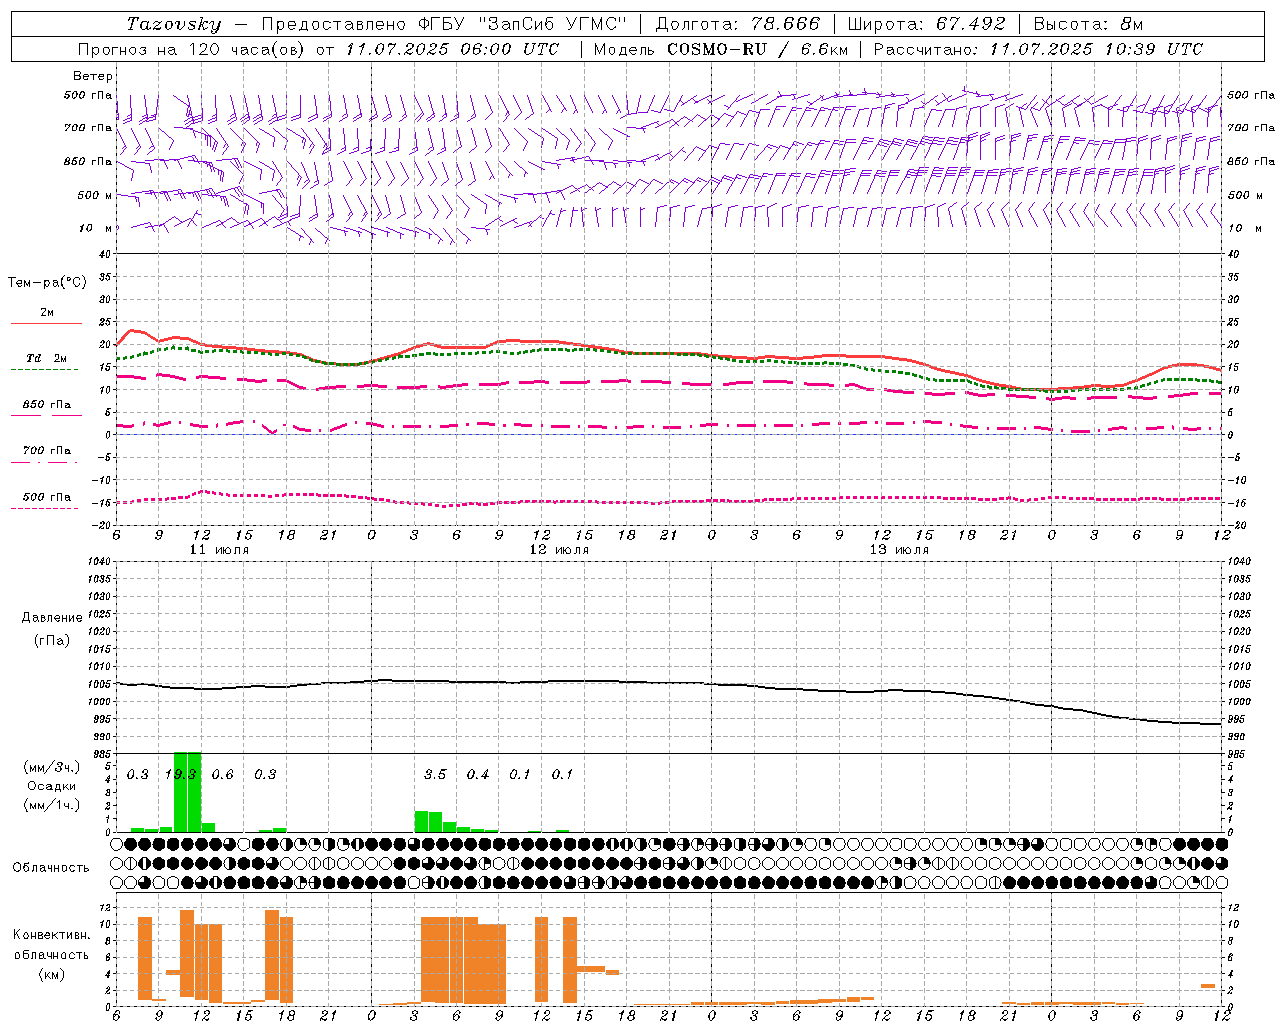The height and width of the screenshot is (1024, 1280).
Task: Click the "Осадки" precipitation label
Action: 51,786
